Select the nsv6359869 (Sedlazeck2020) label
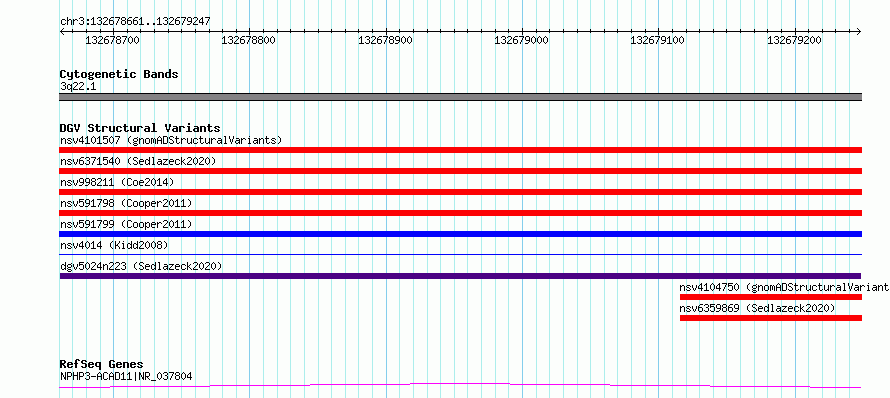 (757, 308)
